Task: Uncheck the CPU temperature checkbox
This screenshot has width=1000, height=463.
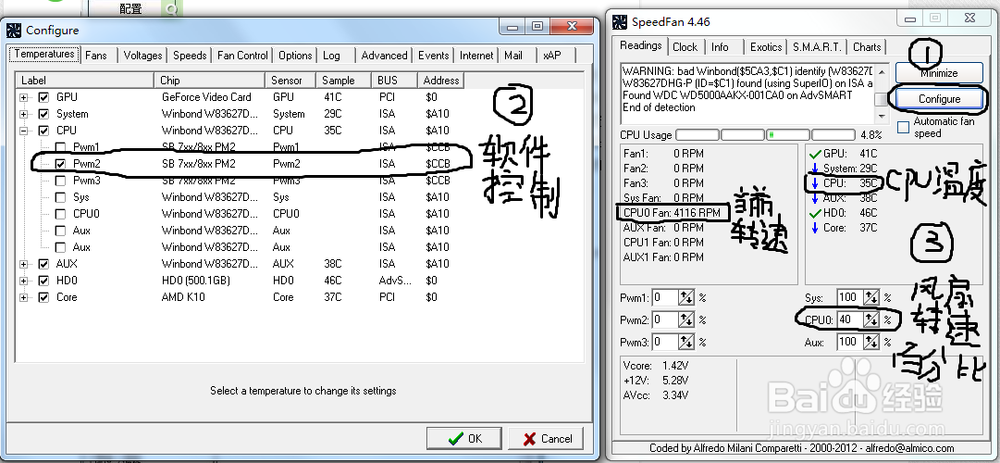Action: (x=43, y=131)
